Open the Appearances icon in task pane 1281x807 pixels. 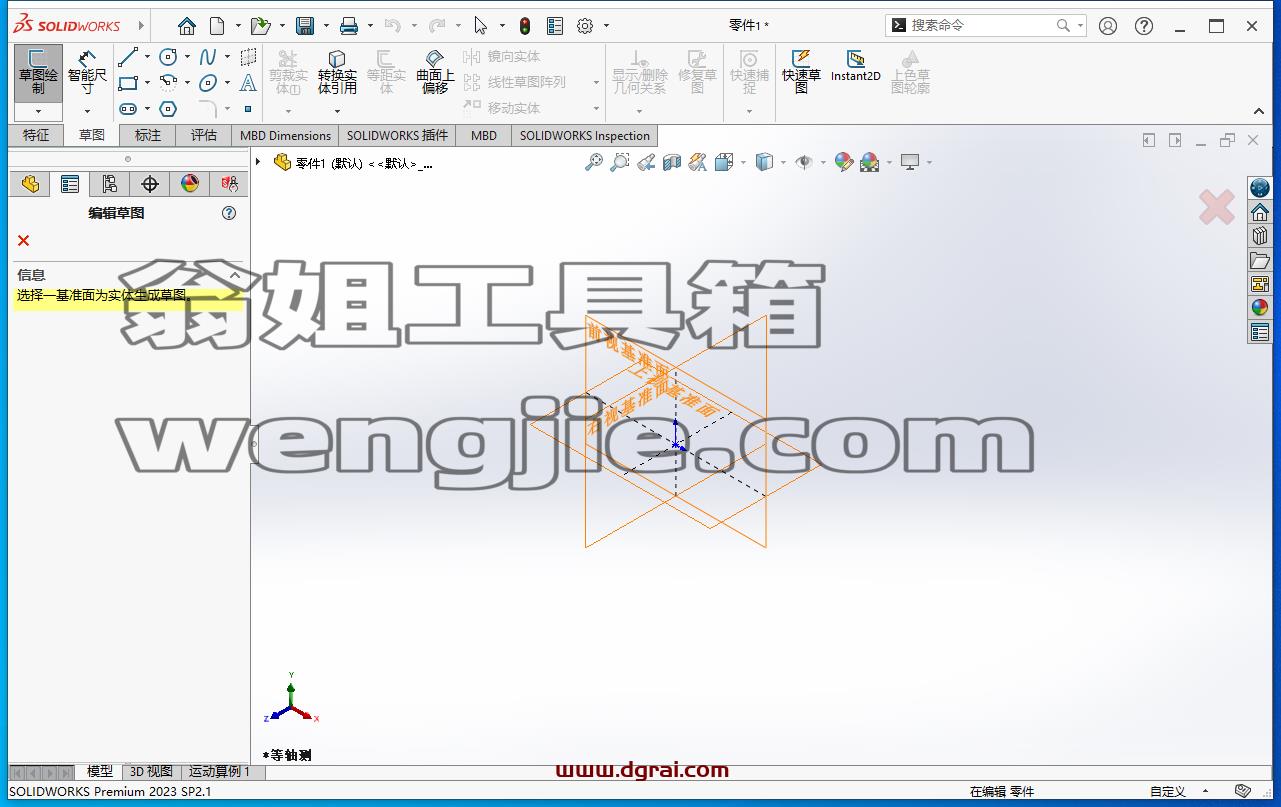[x=1260, y=308]
